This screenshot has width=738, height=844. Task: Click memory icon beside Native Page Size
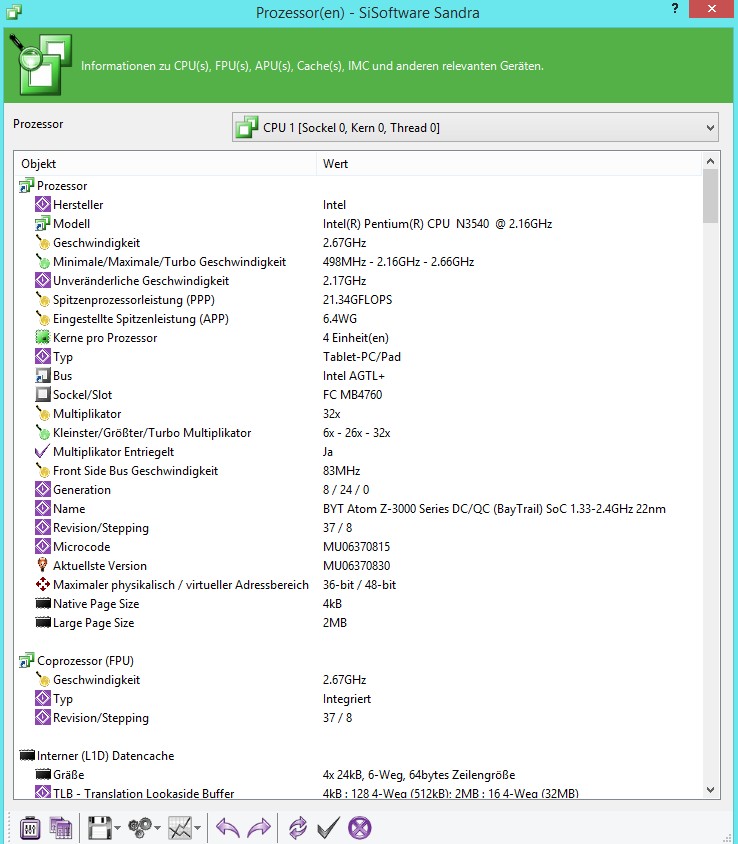point(43,603)
